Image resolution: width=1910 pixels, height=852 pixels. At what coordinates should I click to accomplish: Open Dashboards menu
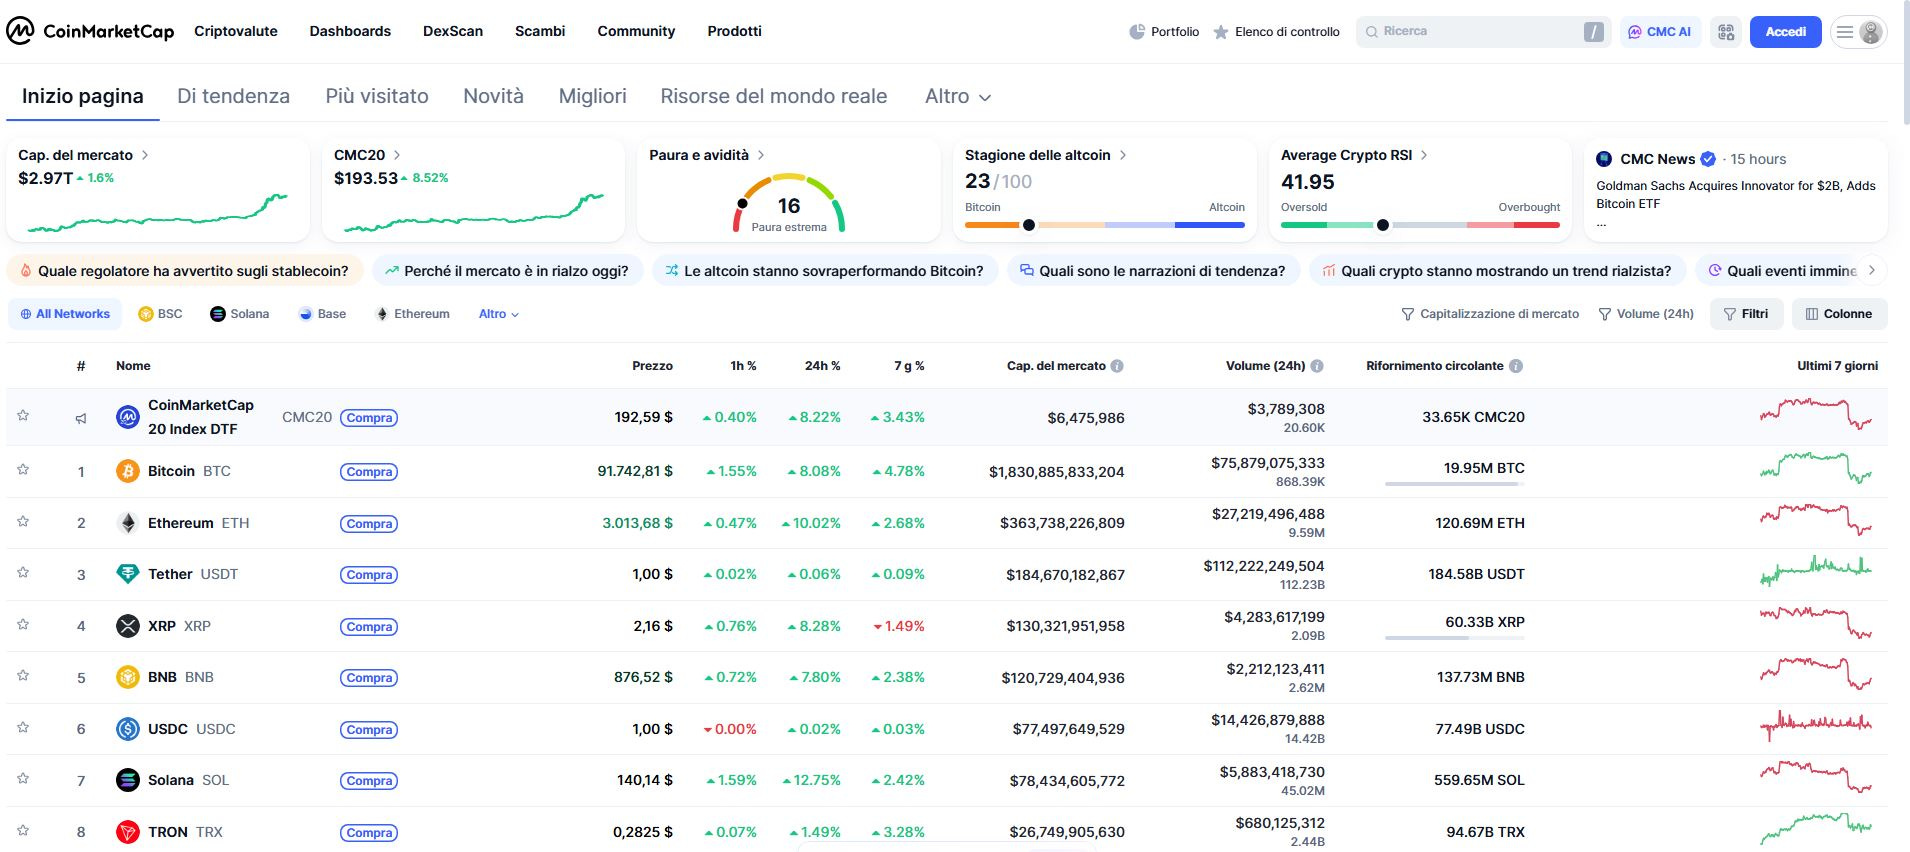click(350, 31)
